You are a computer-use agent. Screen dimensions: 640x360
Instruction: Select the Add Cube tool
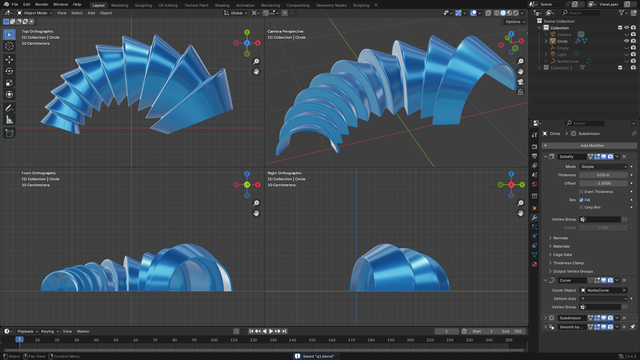point(9,133)
